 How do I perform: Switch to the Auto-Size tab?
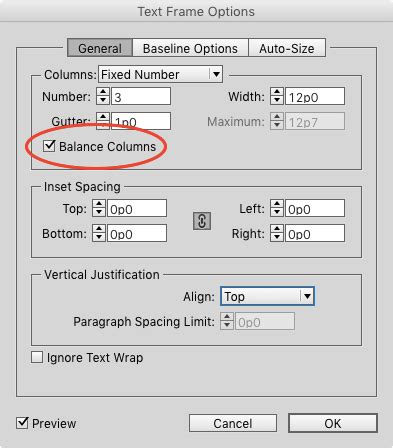click(287, 48)
